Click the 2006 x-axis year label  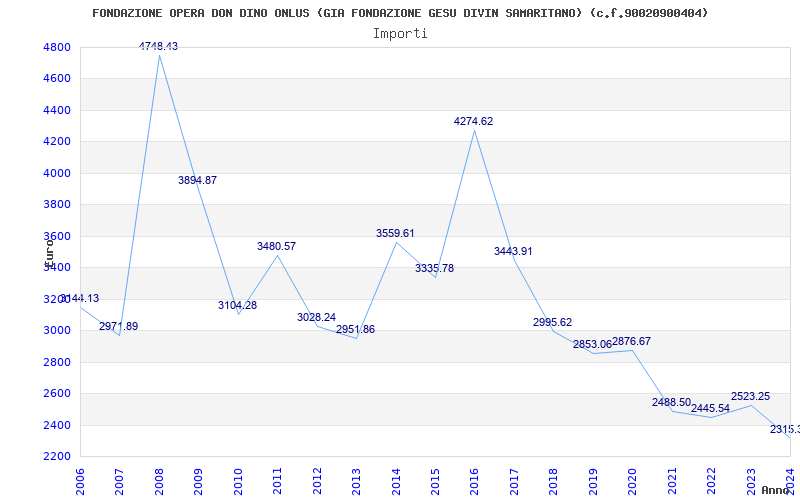tap(80, 482)
